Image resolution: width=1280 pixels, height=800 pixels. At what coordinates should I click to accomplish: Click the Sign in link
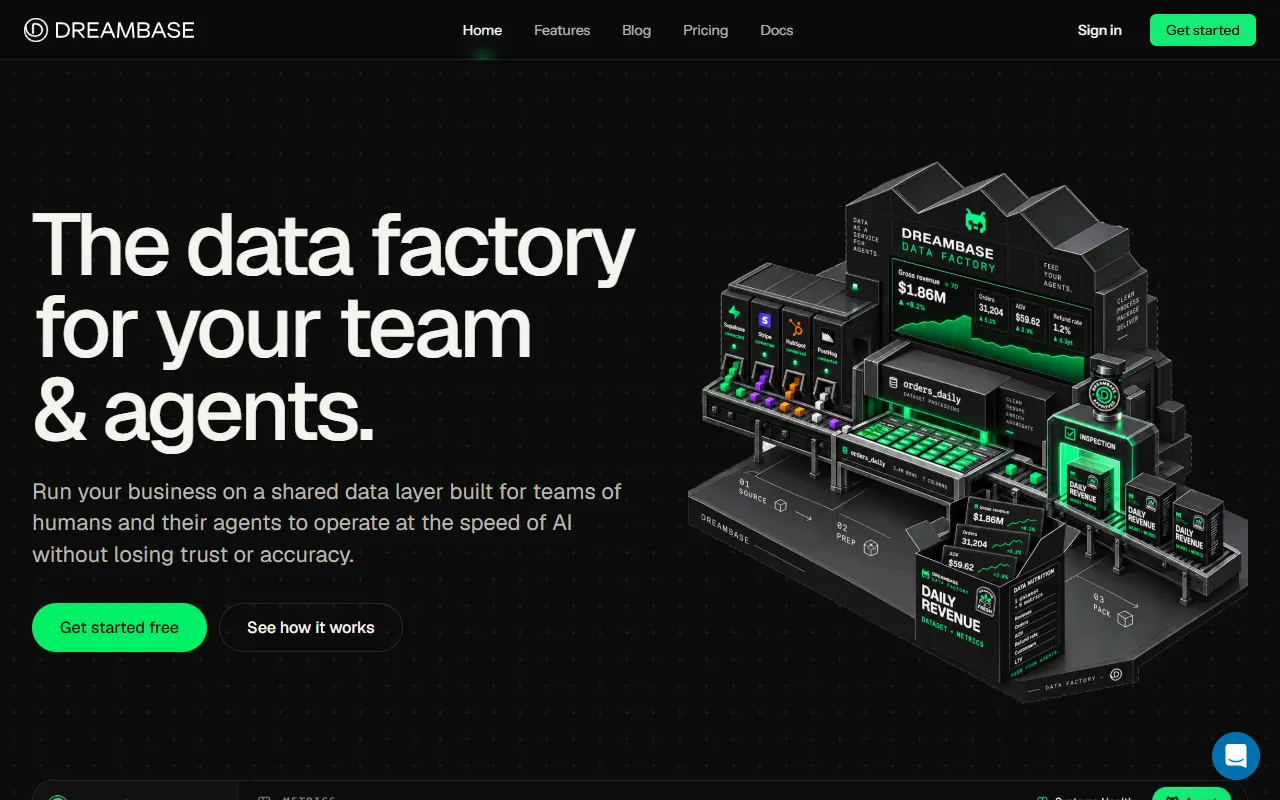[1099, 30]
